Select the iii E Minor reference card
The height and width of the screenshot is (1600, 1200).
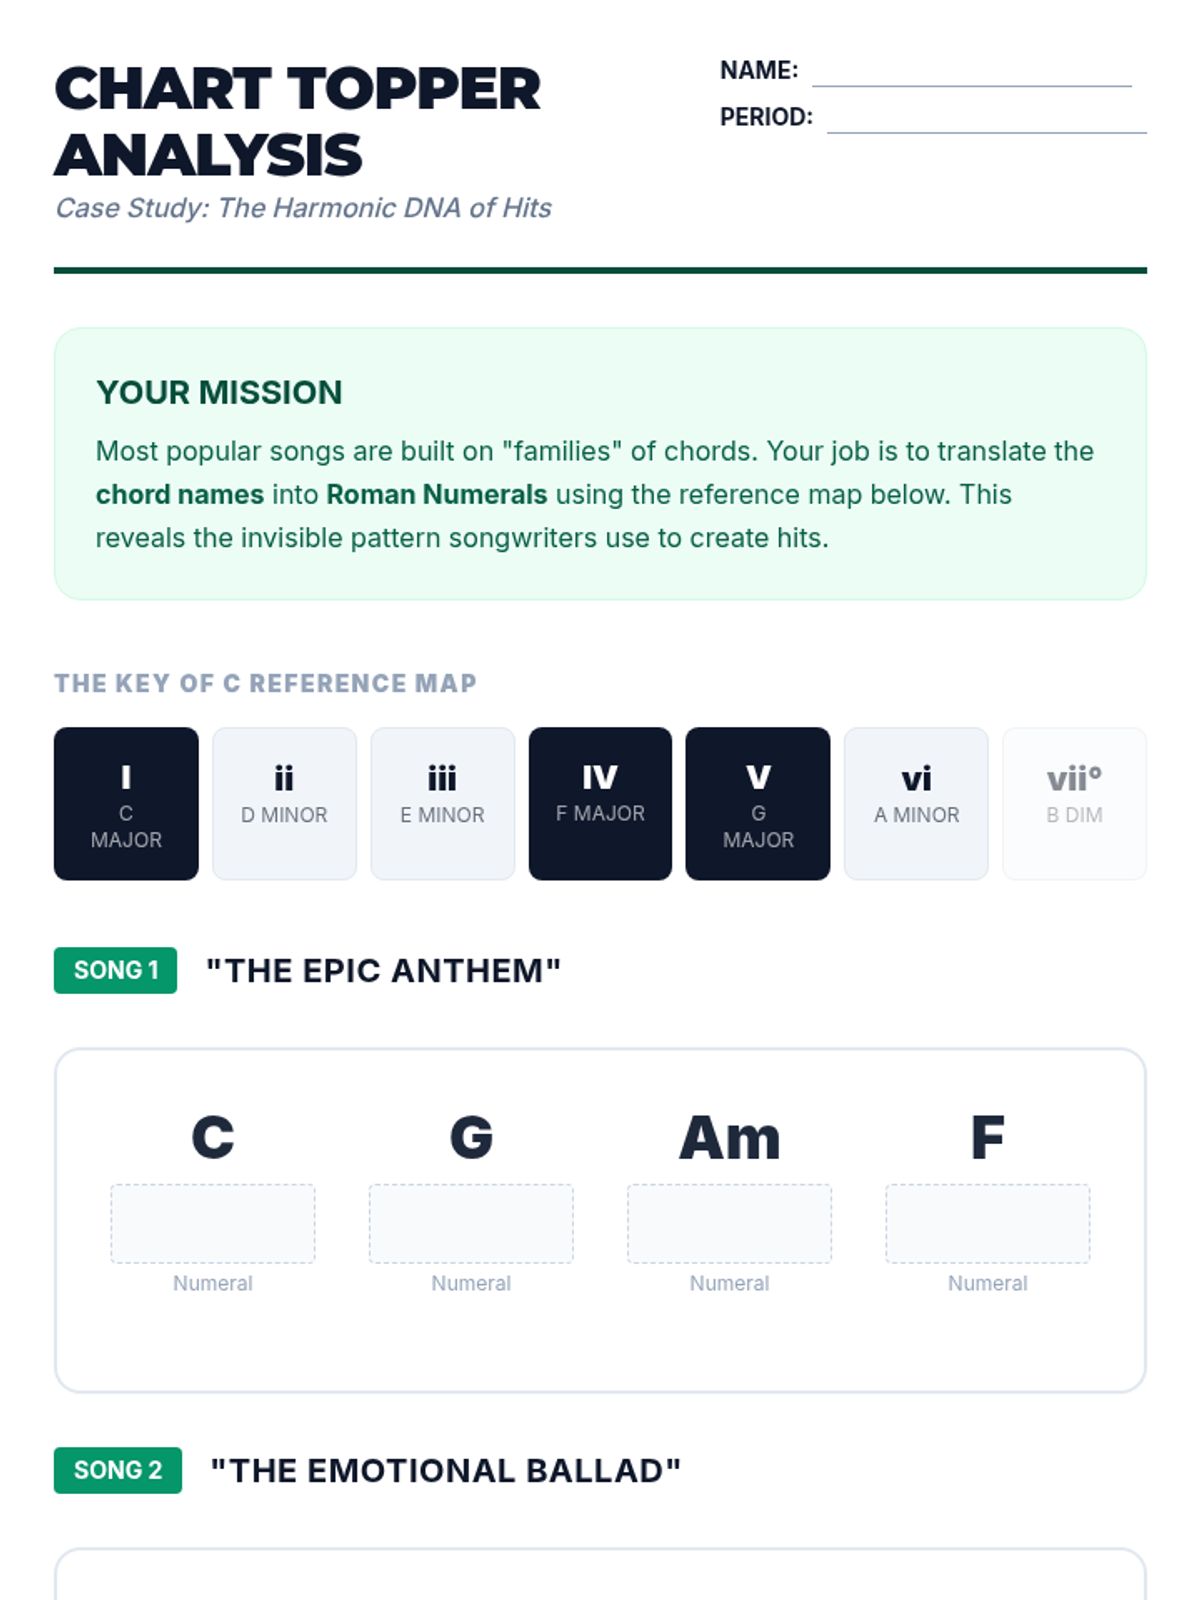tap(442, 804)
